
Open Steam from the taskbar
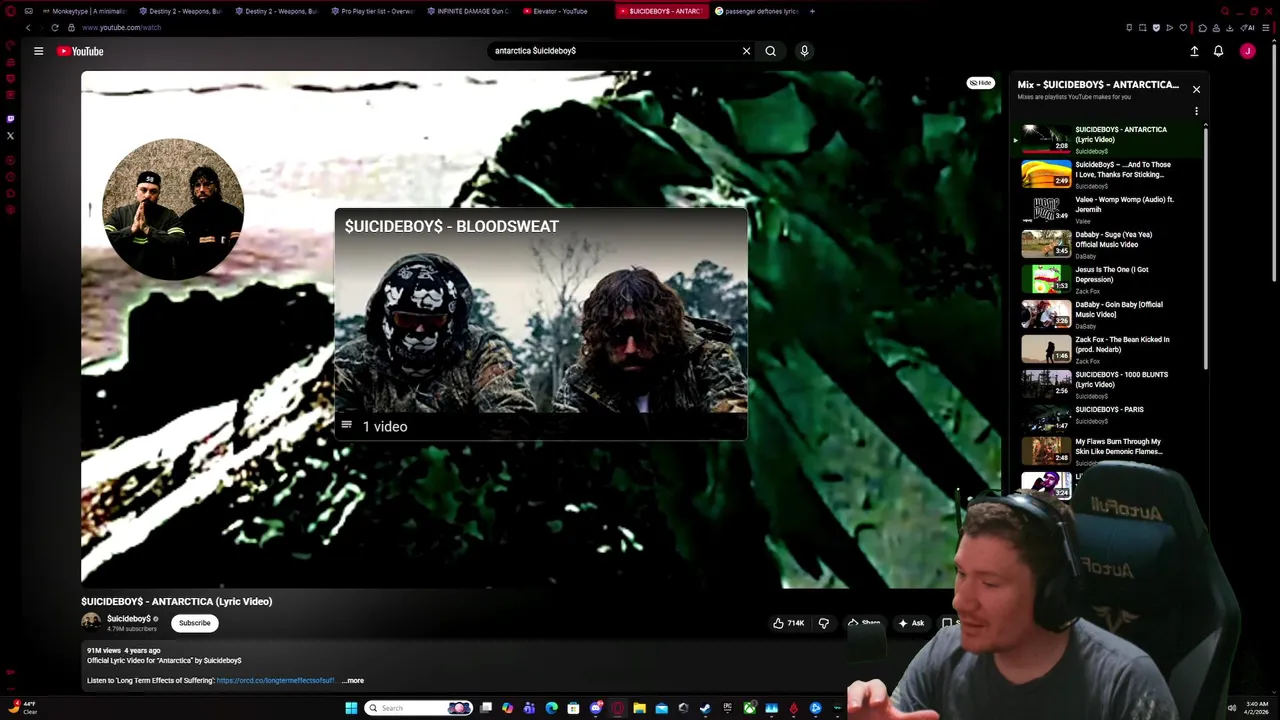click(705, 708)
